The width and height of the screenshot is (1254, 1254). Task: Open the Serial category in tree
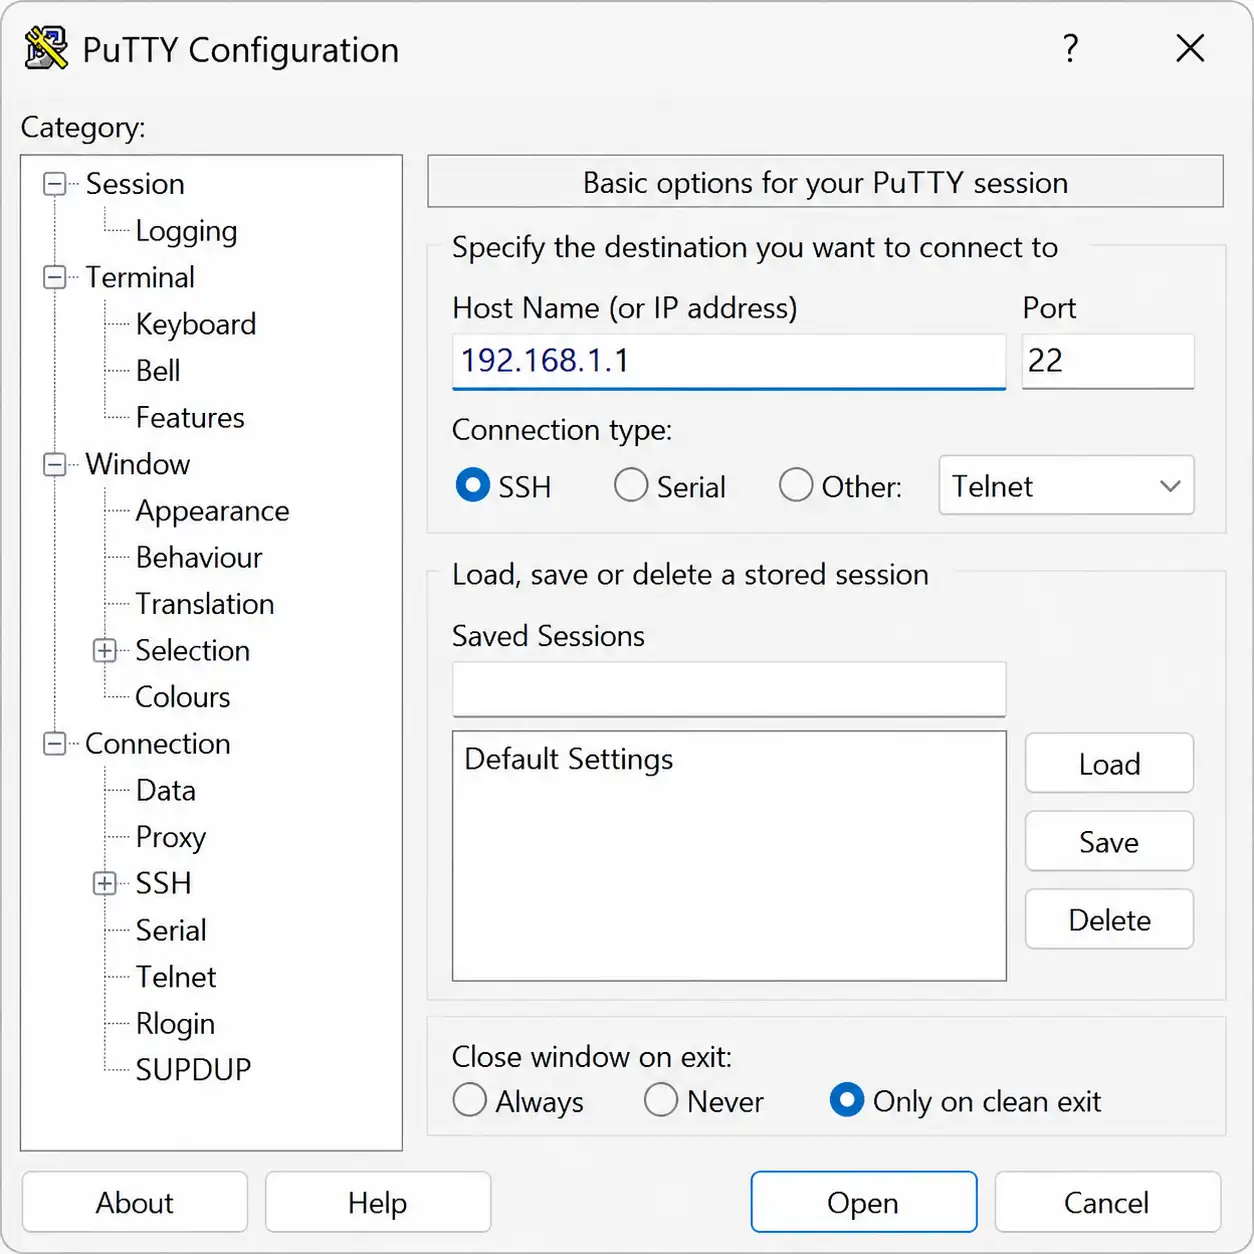171,931
